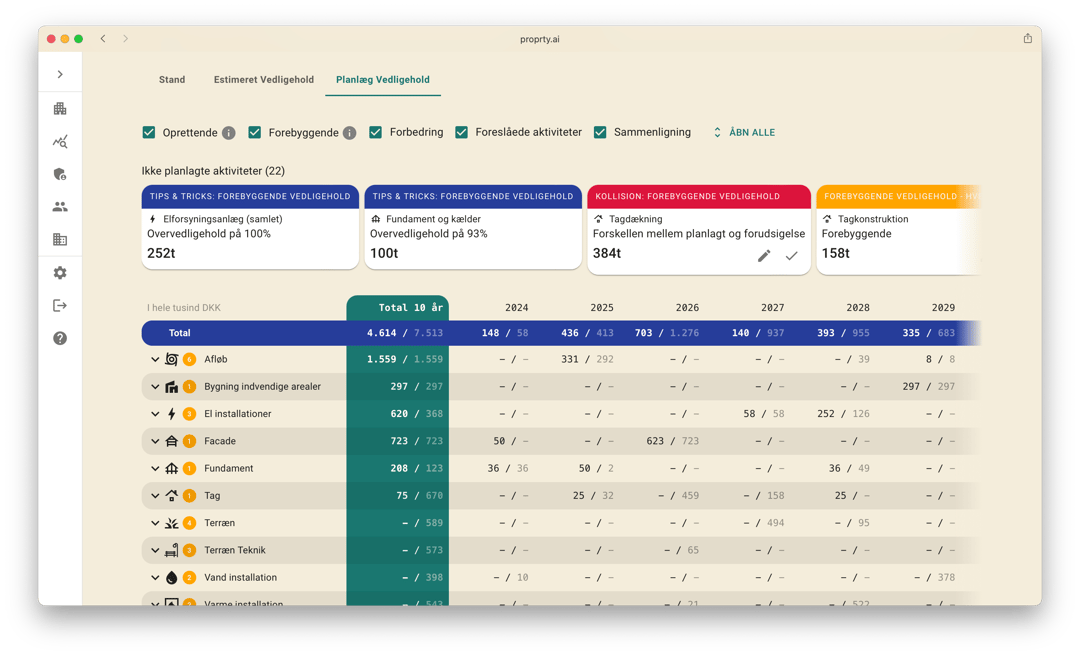The width and height of the screenshot is (1080, 656).
Task: Open settings gear in sidebar
Action: [x=60, y=273]
